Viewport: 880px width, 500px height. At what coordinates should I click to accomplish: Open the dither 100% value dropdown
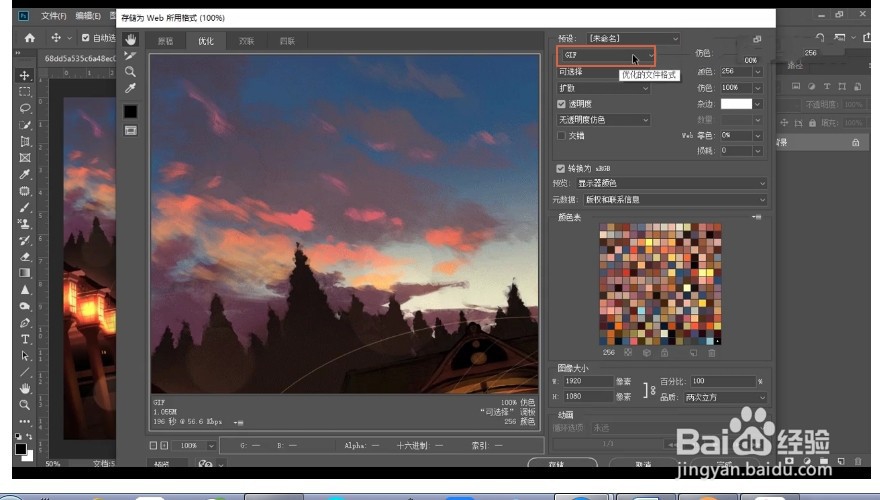758,88
